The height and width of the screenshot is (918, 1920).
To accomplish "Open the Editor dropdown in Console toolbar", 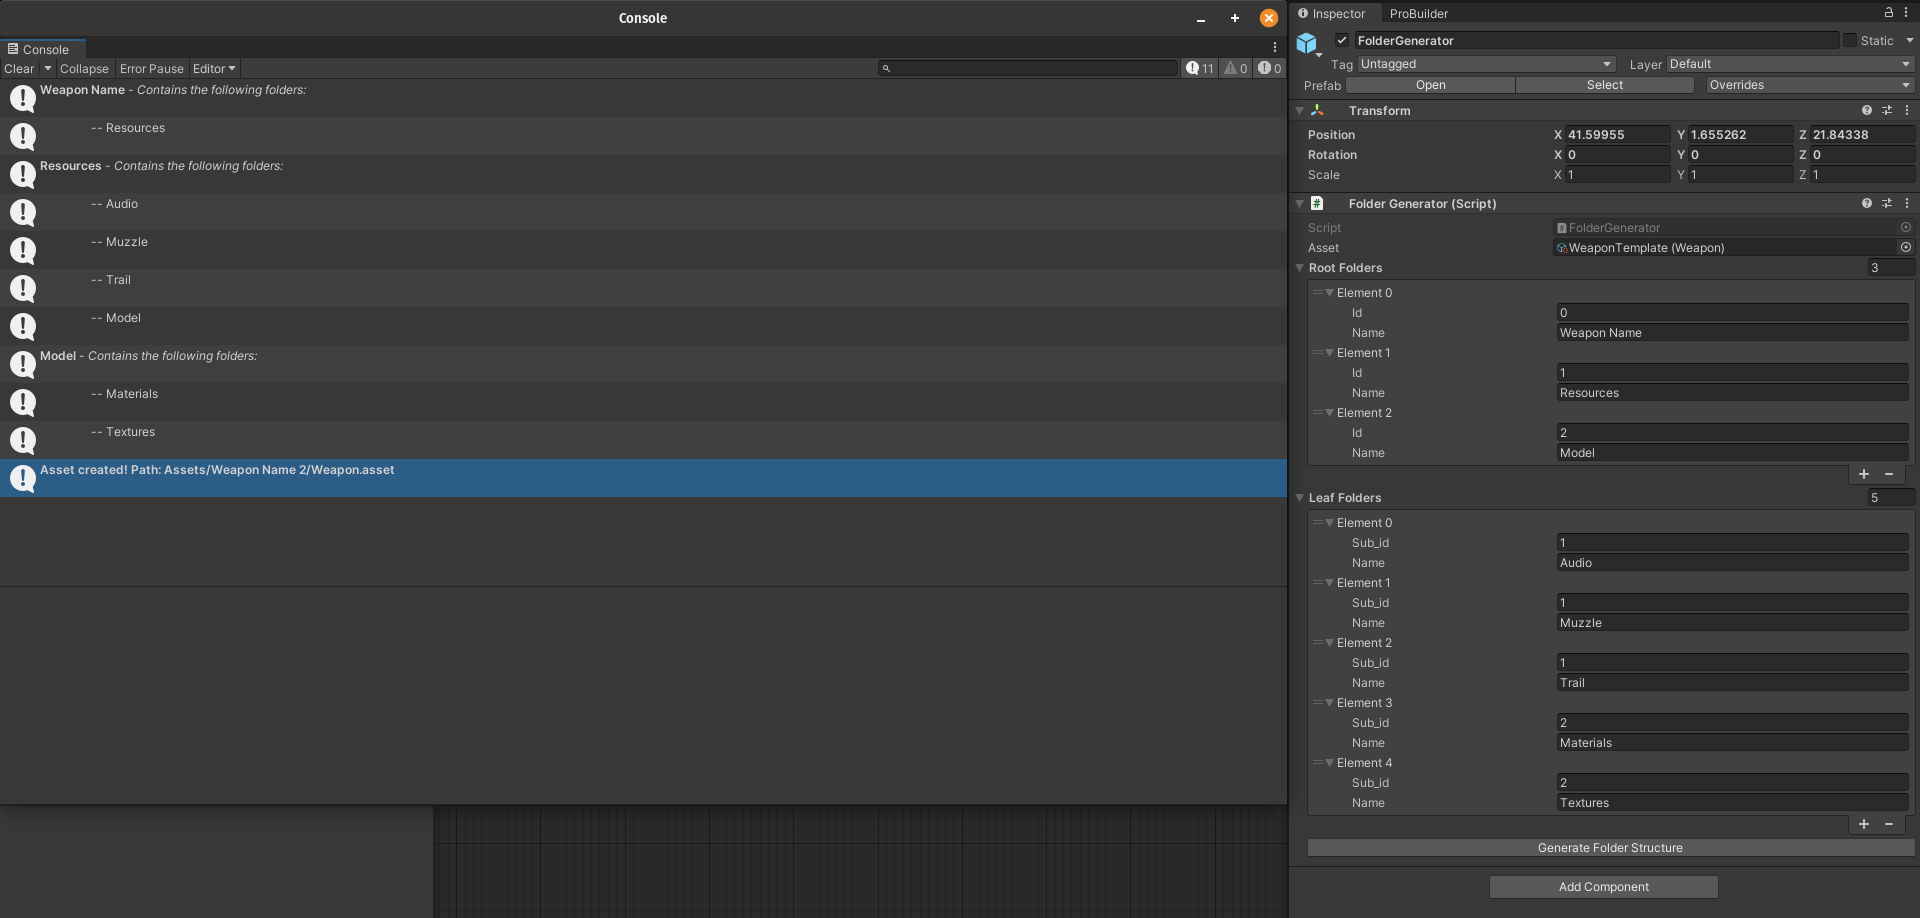I will 214,69.
